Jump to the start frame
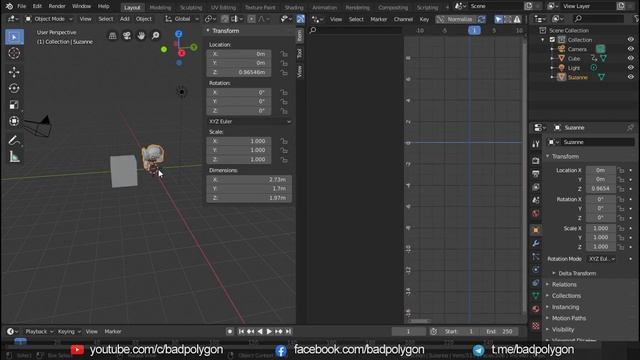Screen dimensions: 640x360 241,331
